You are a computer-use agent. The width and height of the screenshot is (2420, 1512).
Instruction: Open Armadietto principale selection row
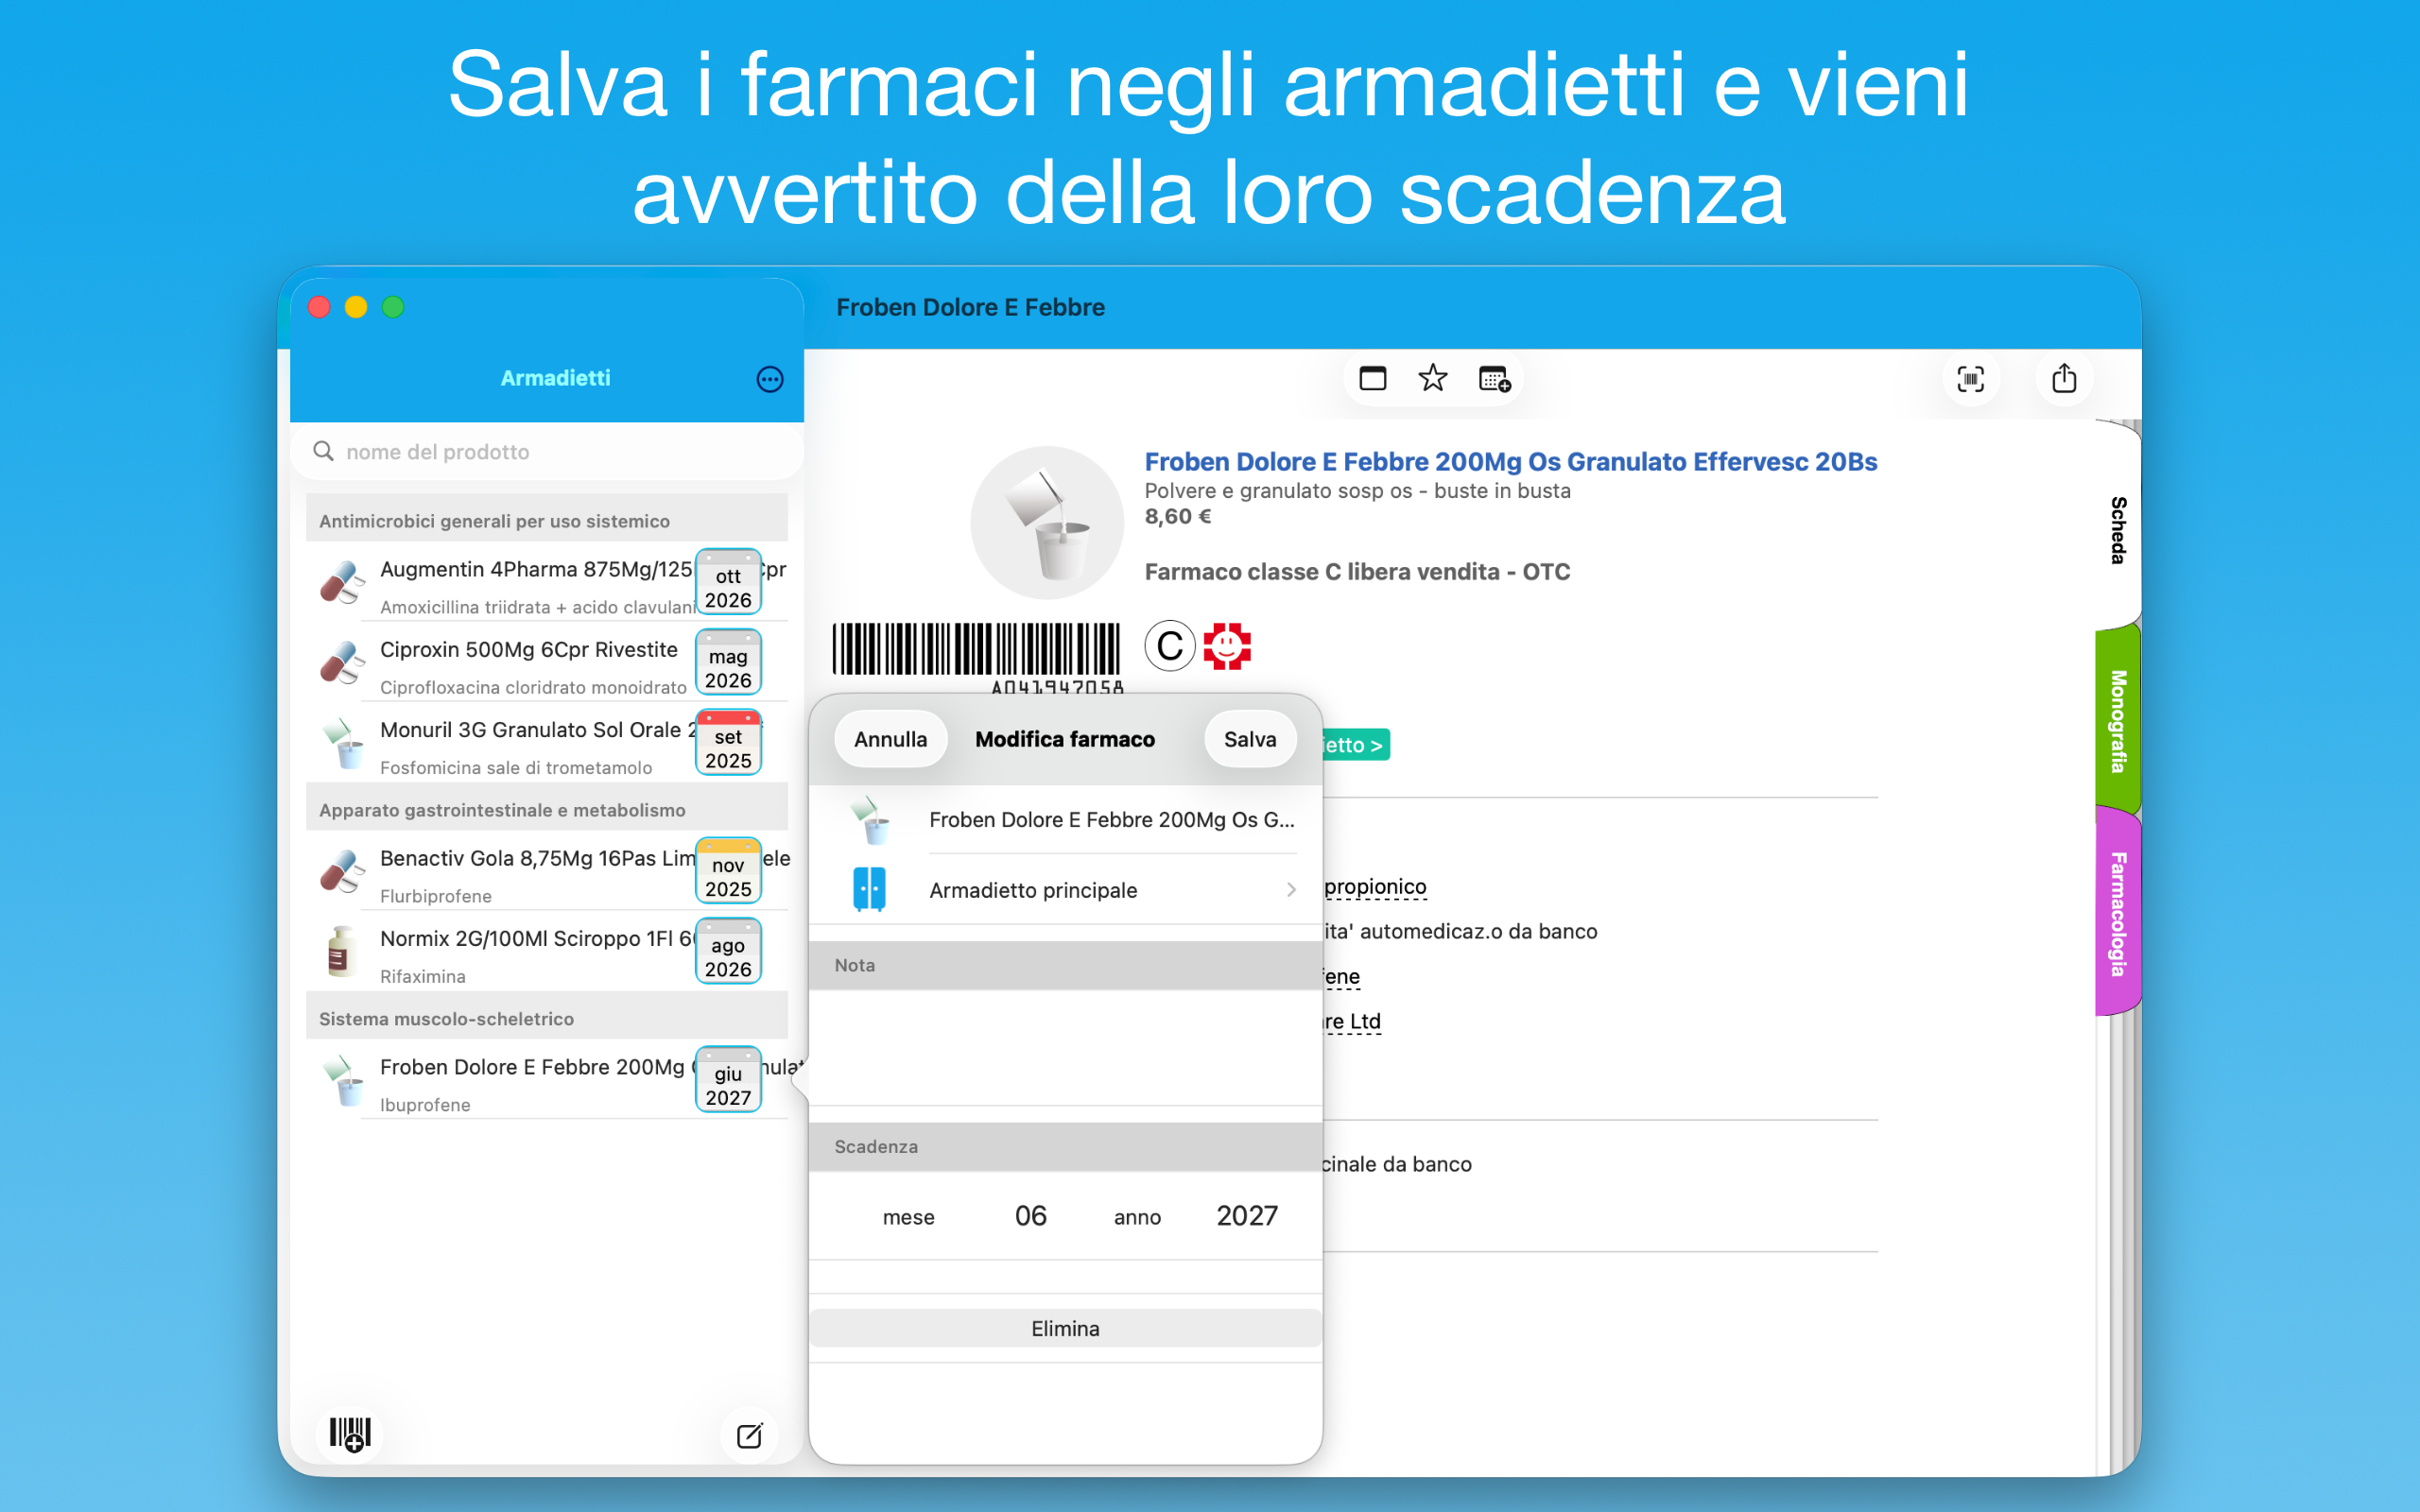pos(1065,889)
